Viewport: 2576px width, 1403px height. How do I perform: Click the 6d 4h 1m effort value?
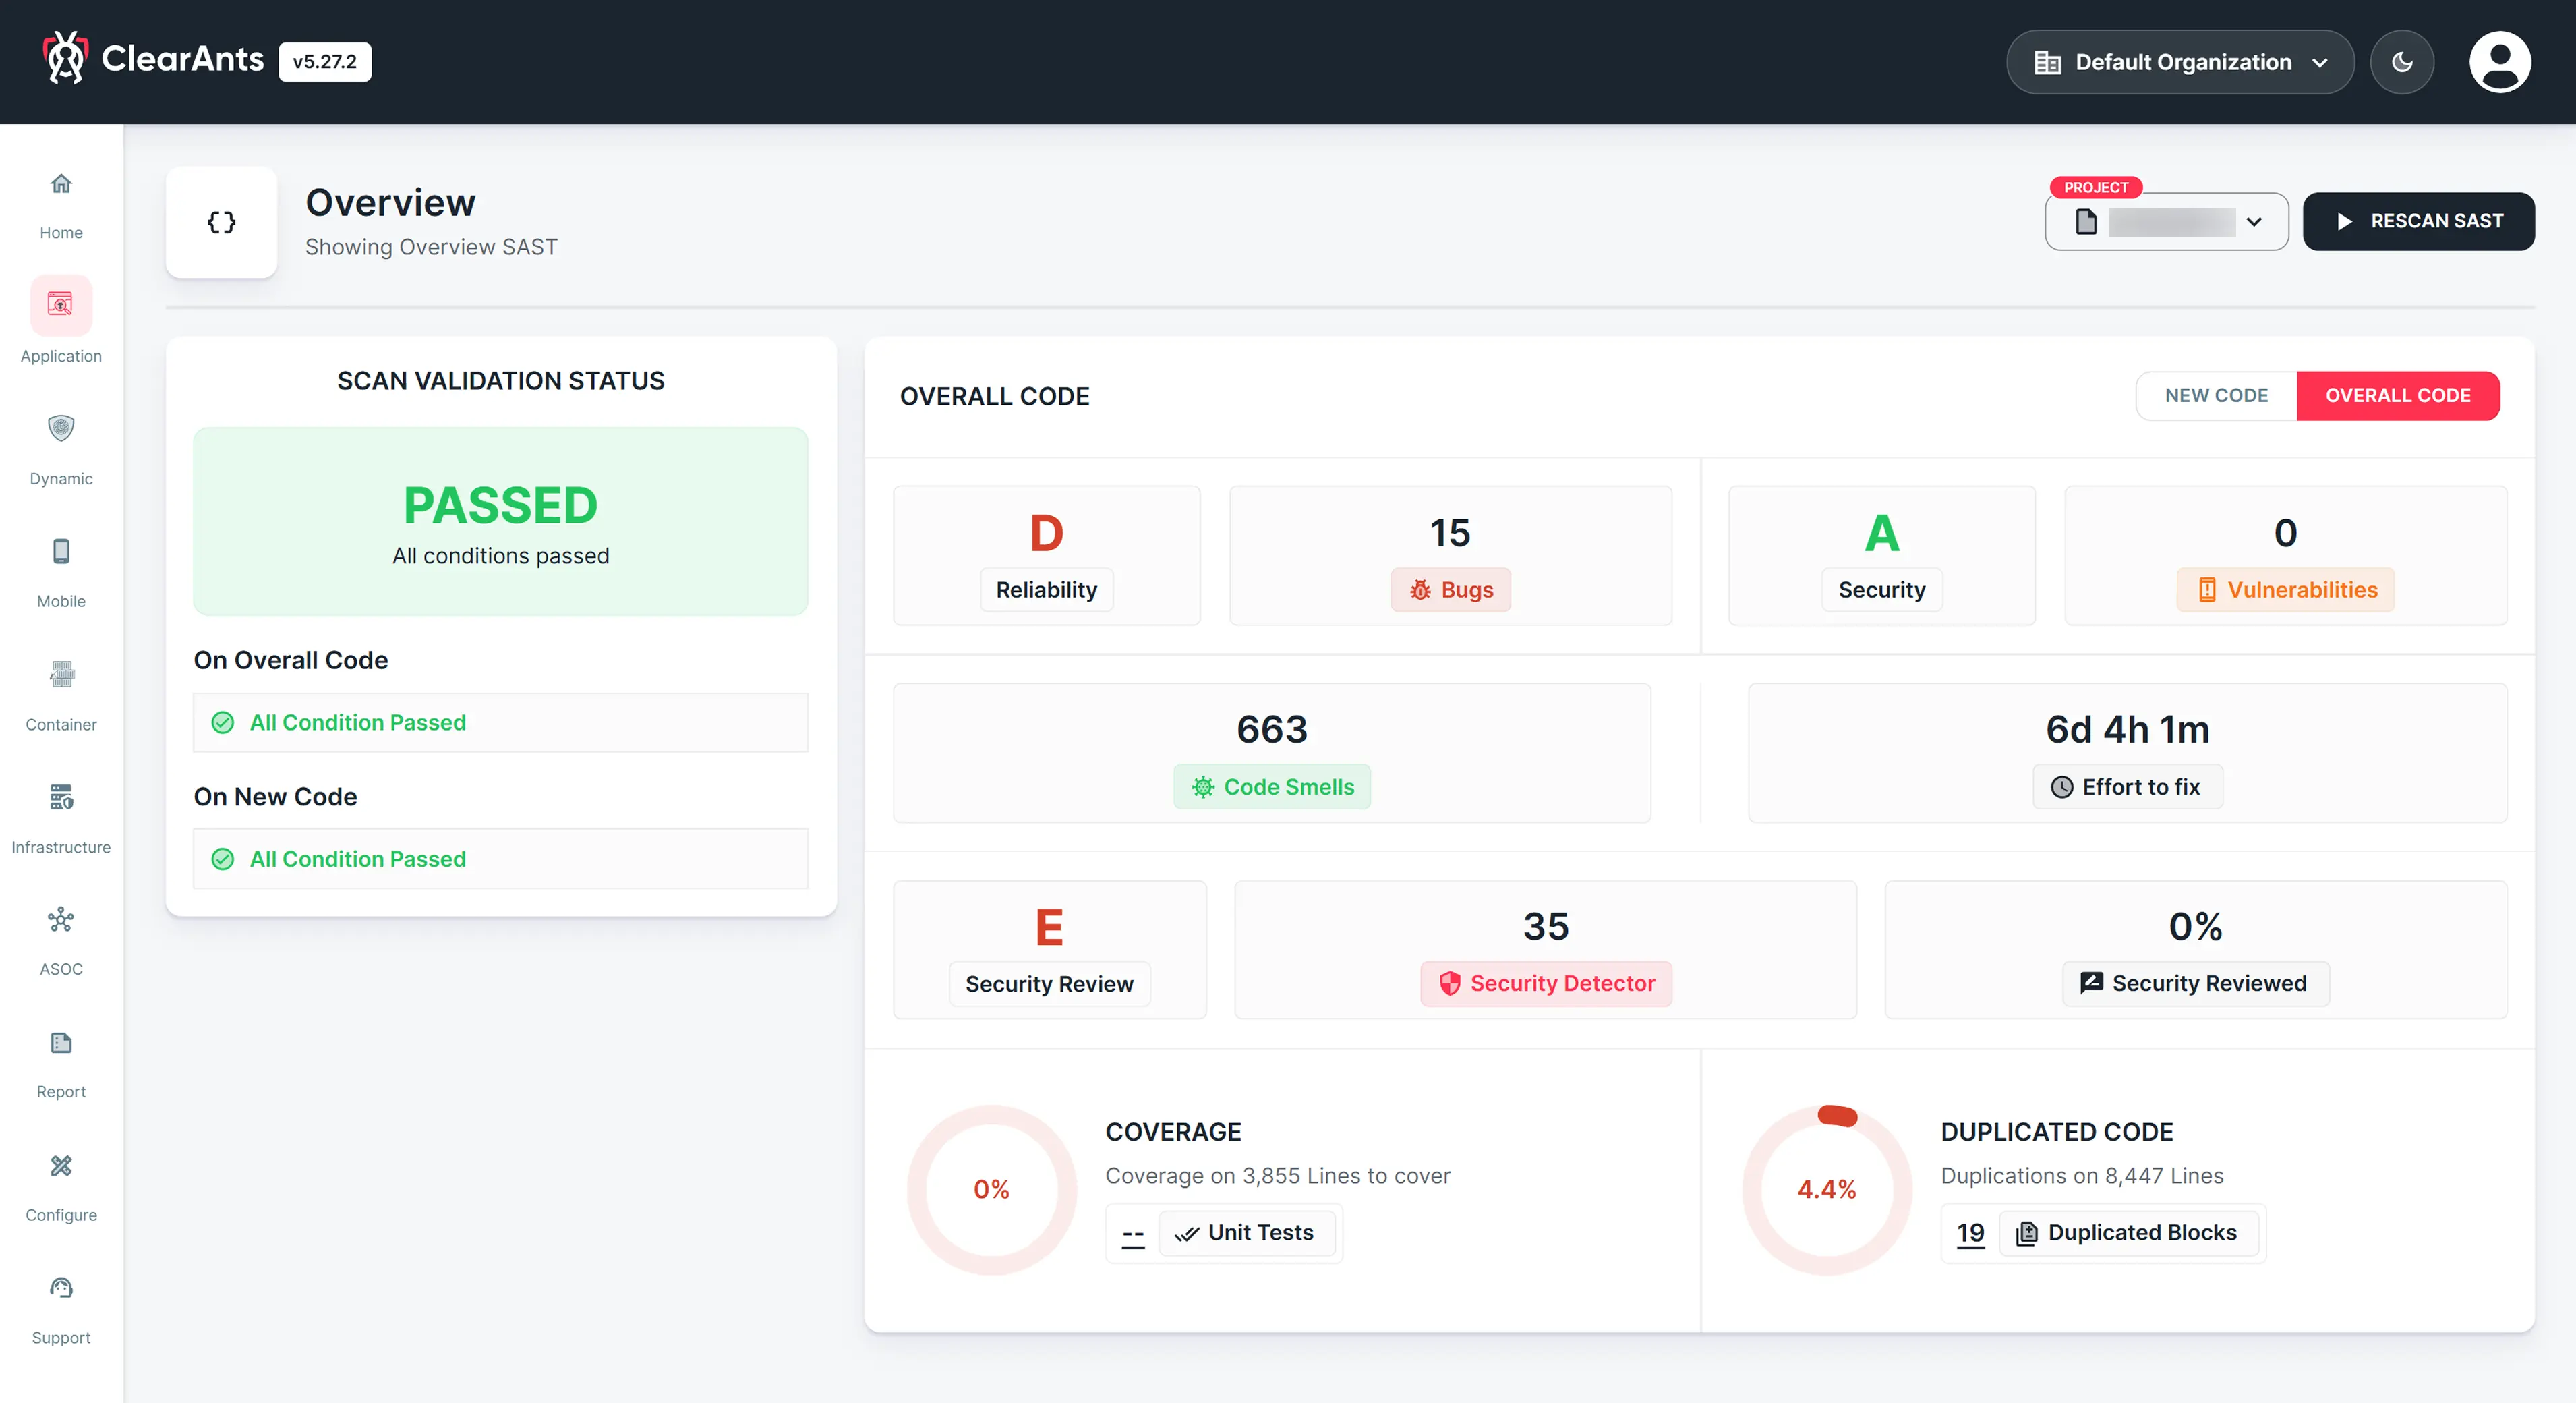[x=2128, y=729]
